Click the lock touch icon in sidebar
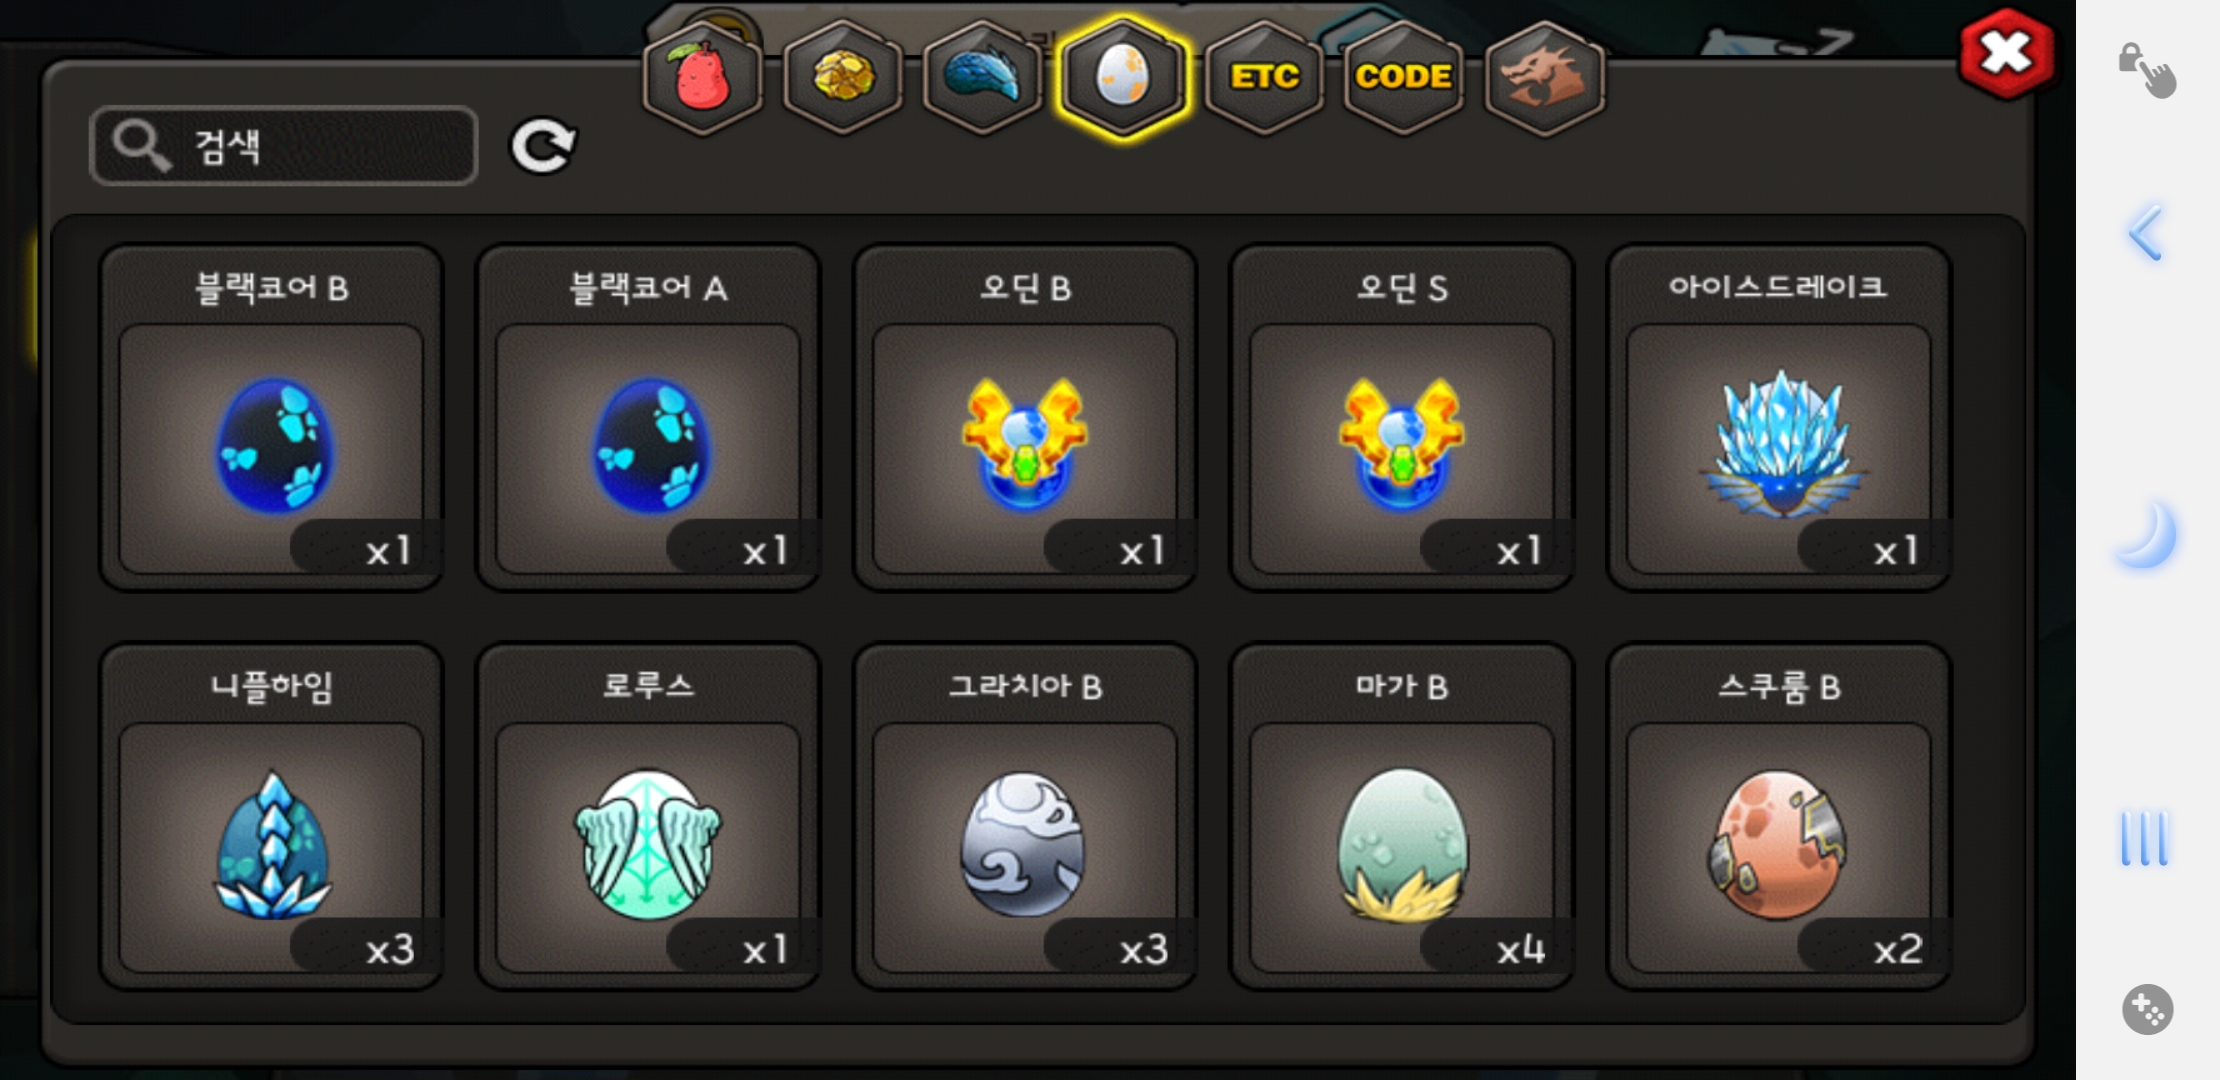 (2147, 70)
